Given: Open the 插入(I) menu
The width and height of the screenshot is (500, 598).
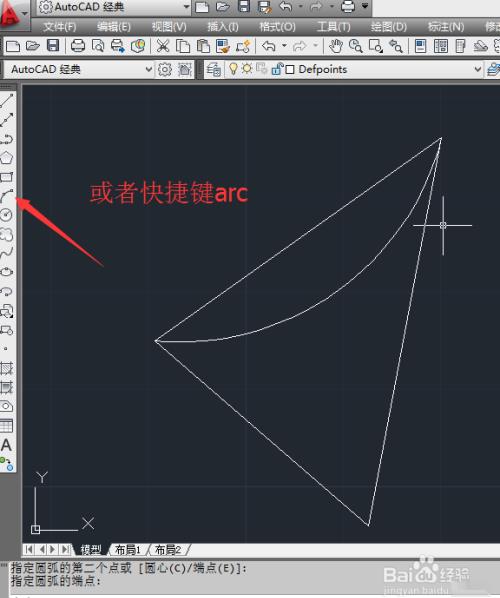Looking at the screenshot, I should pyautogui.click(x=223, y=27).
